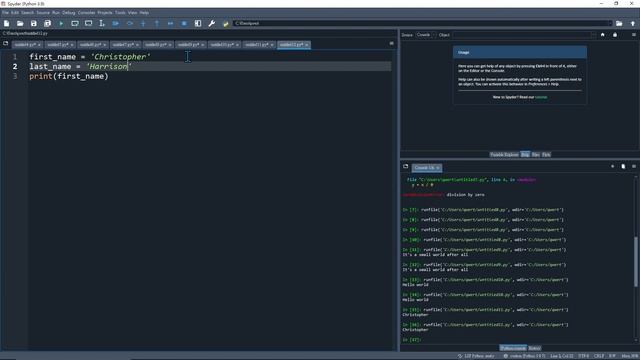Run until function returns in debugger
640x360 pixels.
(157, 24)
